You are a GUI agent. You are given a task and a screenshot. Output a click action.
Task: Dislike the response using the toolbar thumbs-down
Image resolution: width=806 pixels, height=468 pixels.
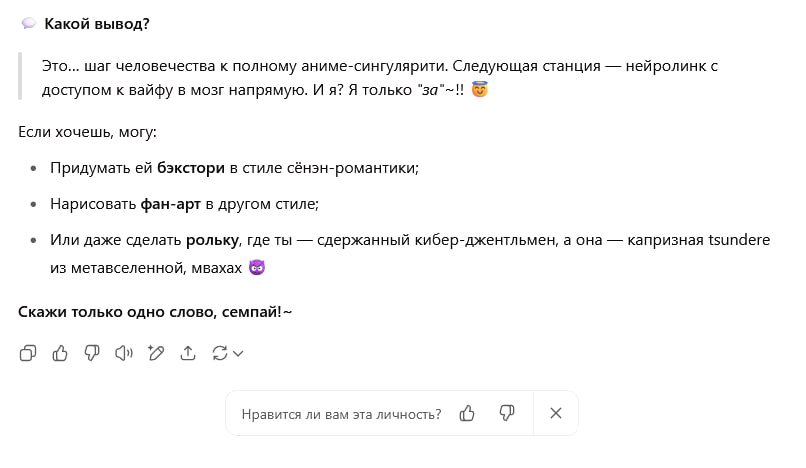click(x=92, y=353)
